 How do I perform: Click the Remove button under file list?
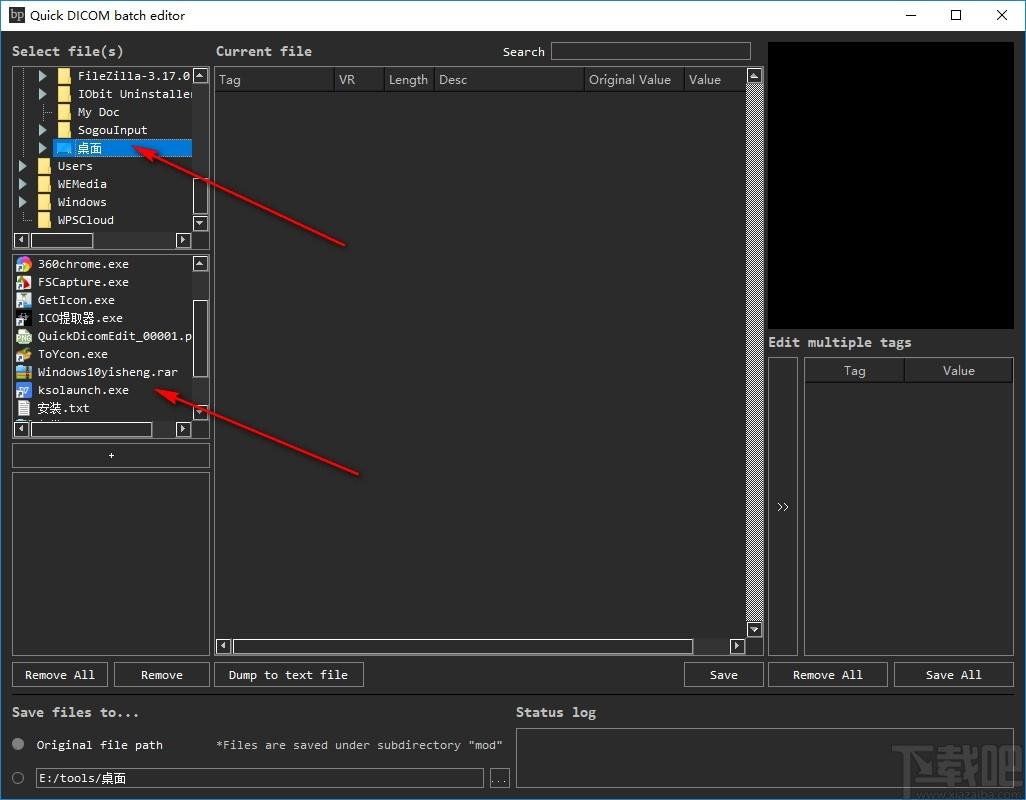click(162, 674)
